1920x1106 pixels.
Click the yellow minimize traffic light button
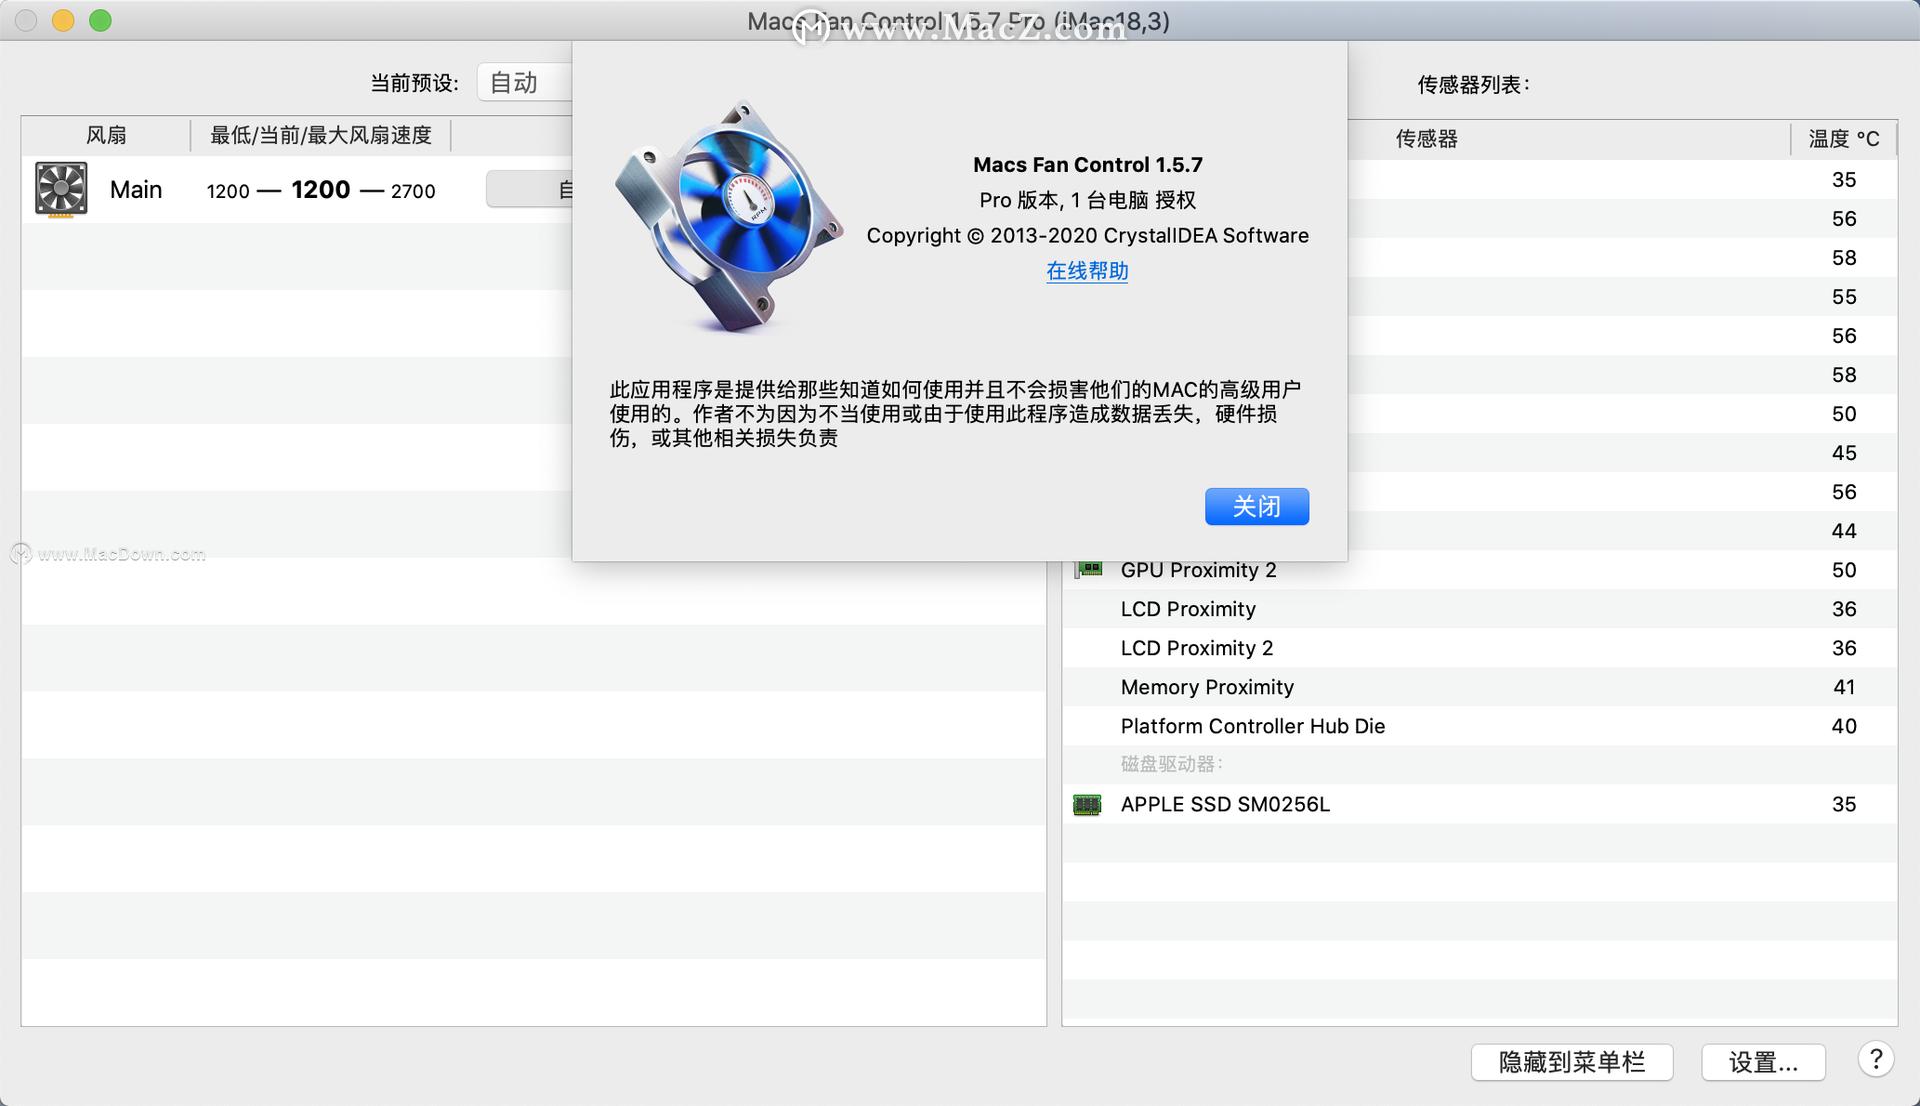[62, 19]
